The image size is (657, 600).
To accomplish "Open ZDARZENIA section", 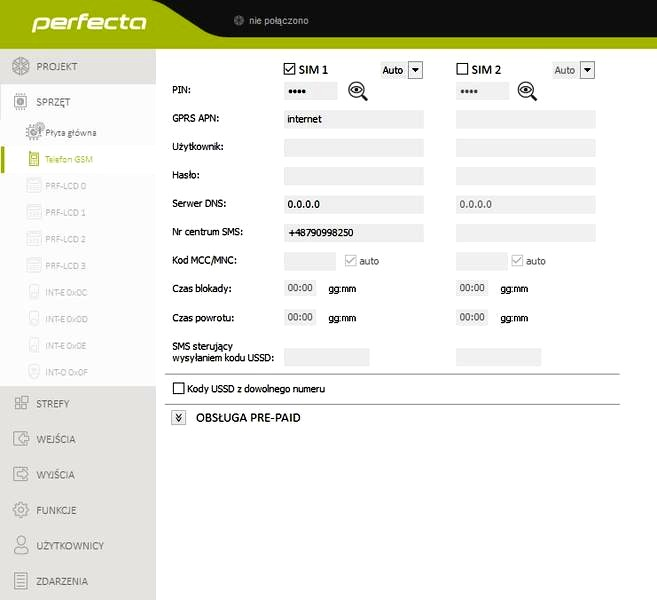I will coord(78,581).
